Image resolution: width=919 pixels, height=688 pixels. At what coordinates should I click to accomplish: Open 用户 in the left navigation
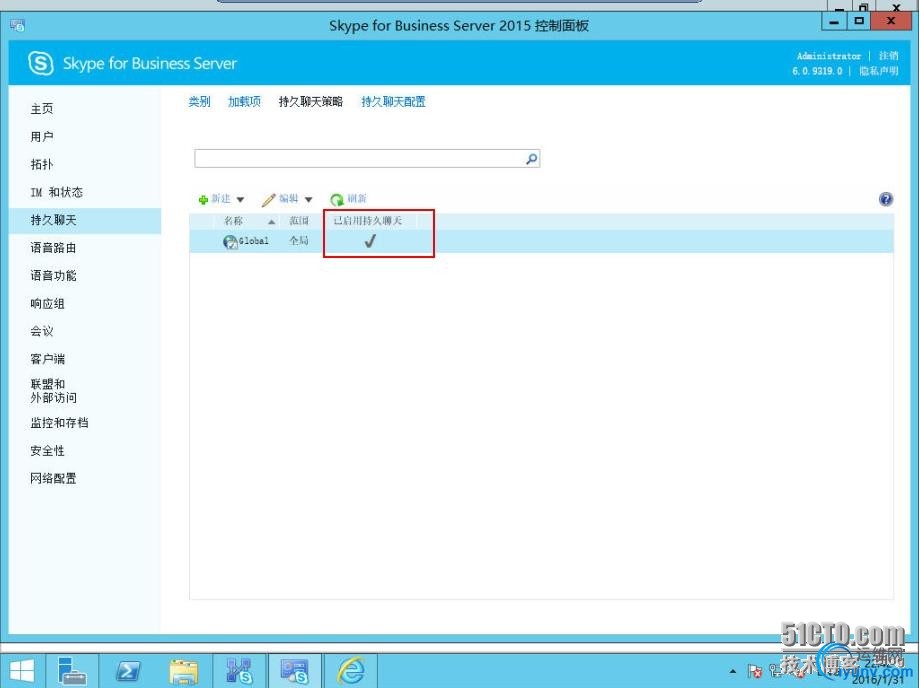[42, 137]
